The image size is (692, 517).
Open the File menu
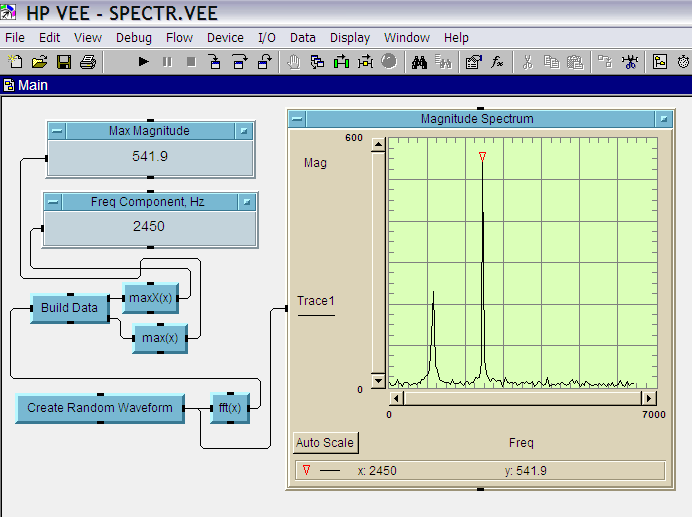15,38
